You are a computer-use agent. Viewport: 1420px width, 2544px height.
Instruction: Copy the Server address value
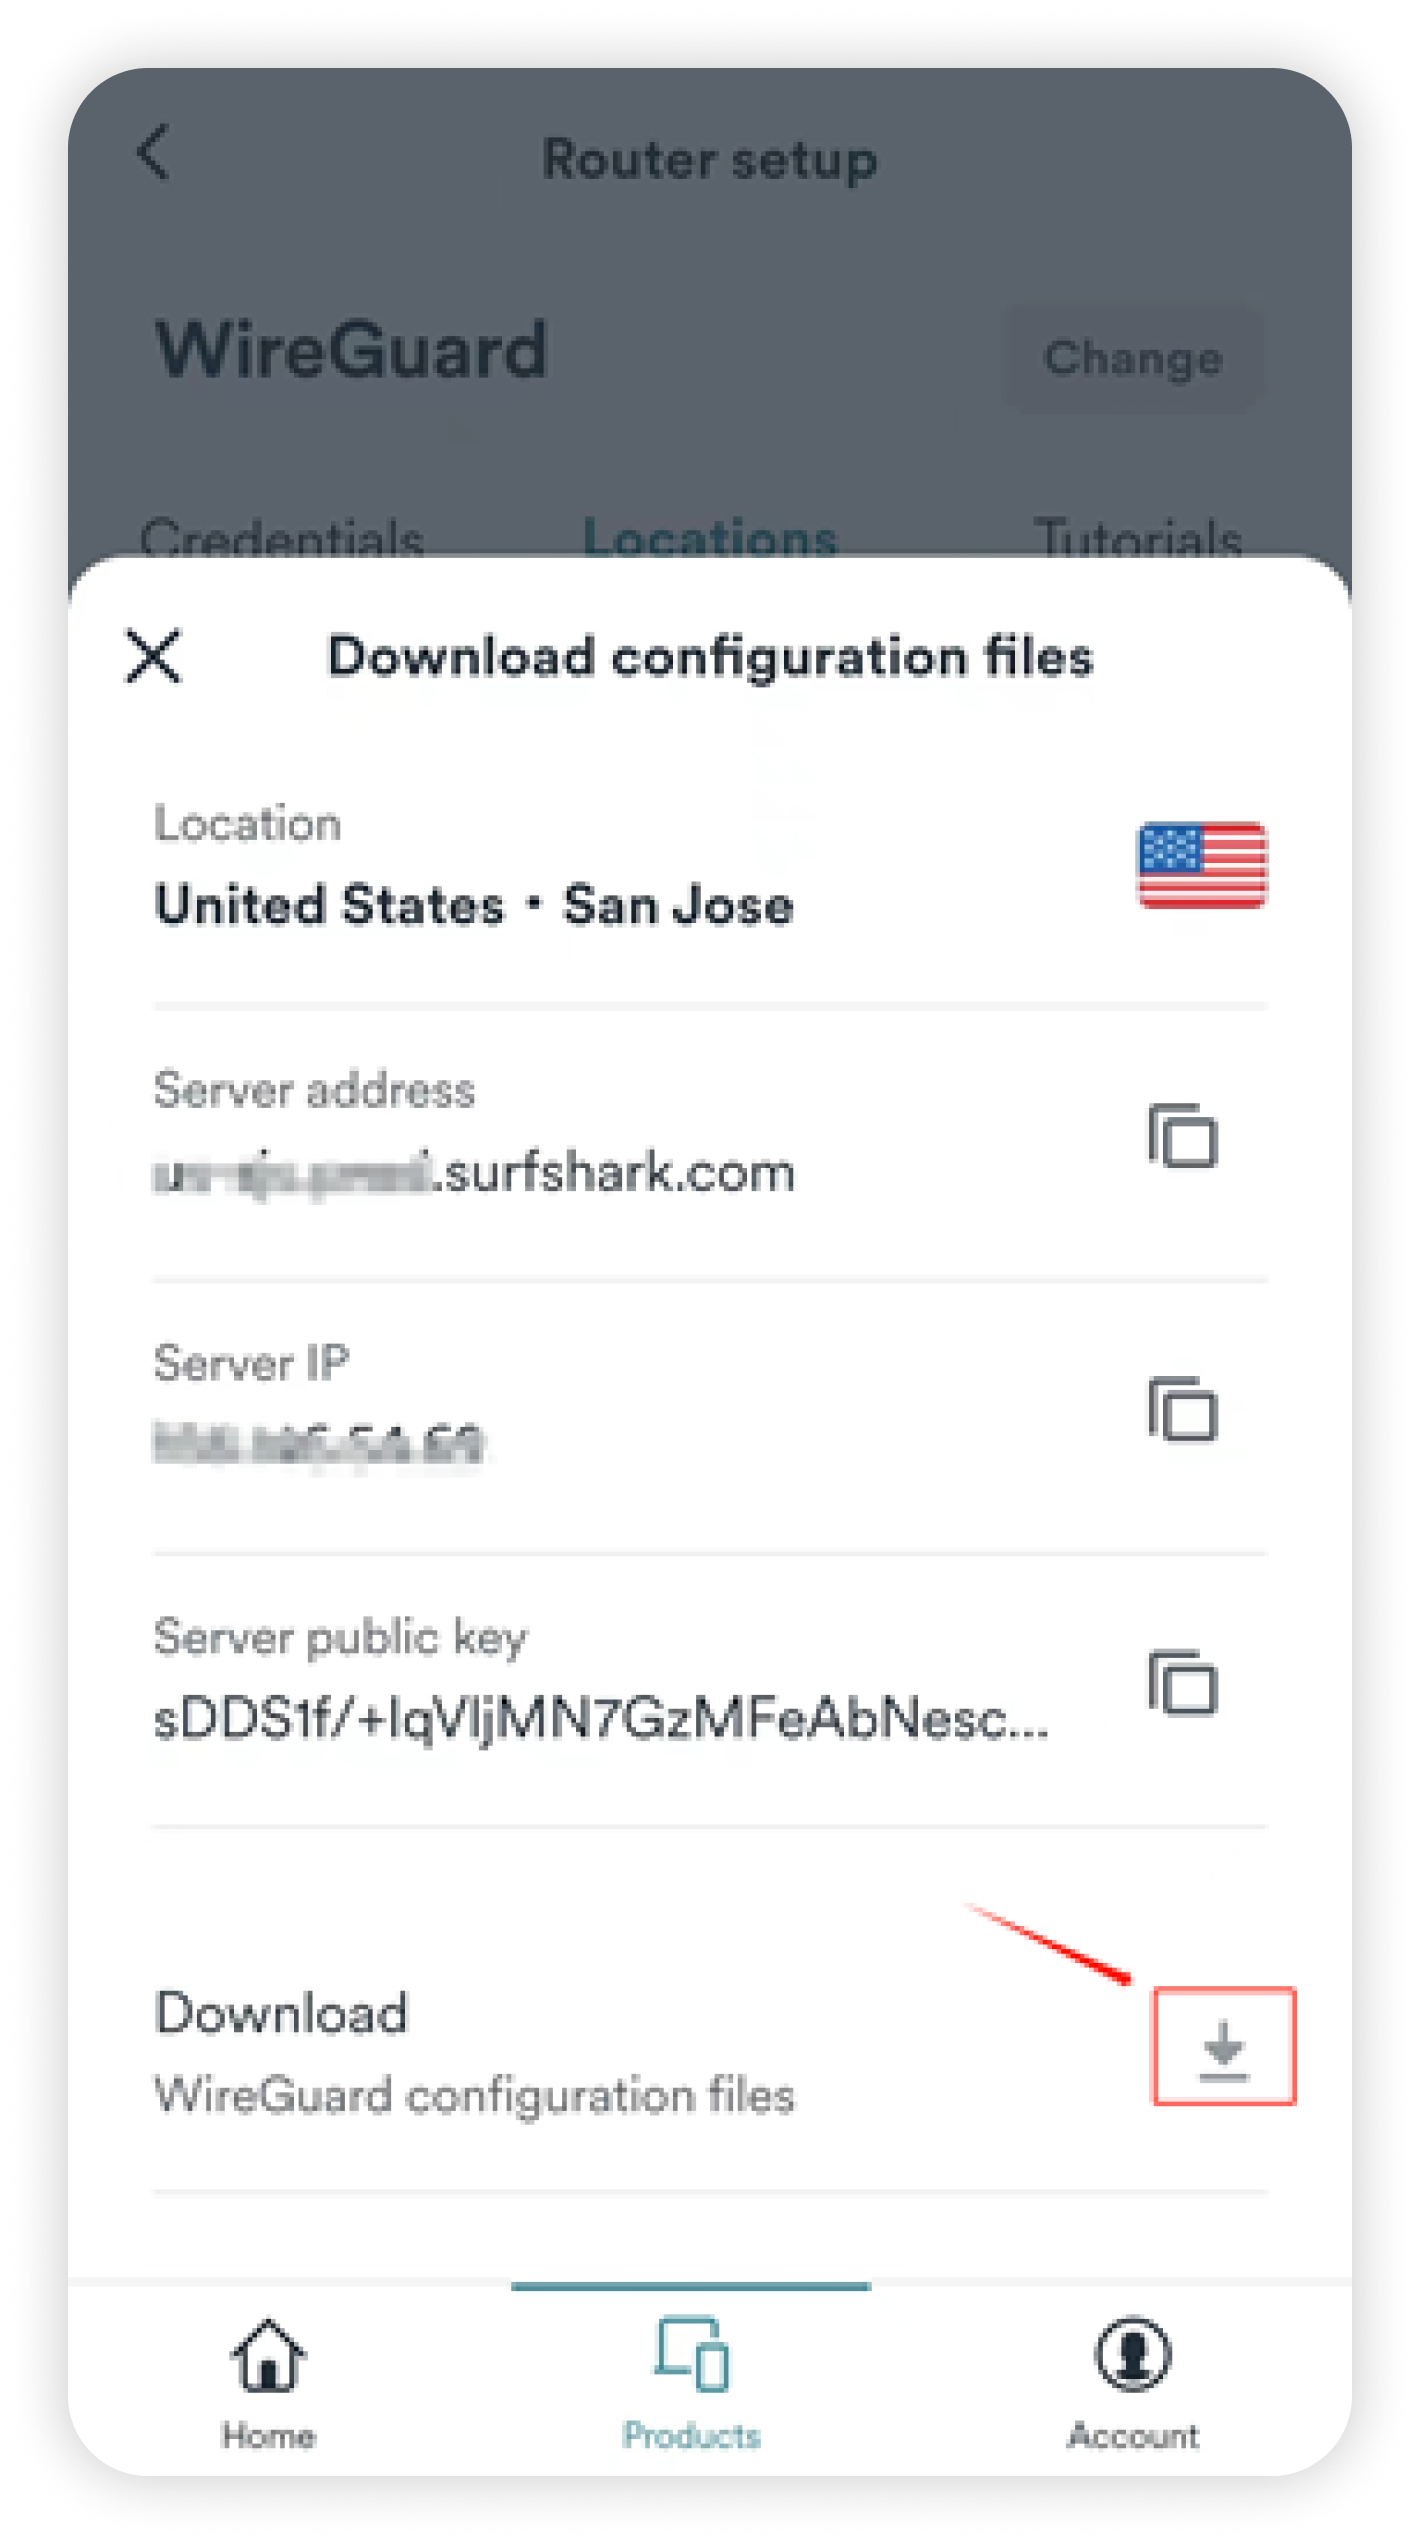1182,1136
